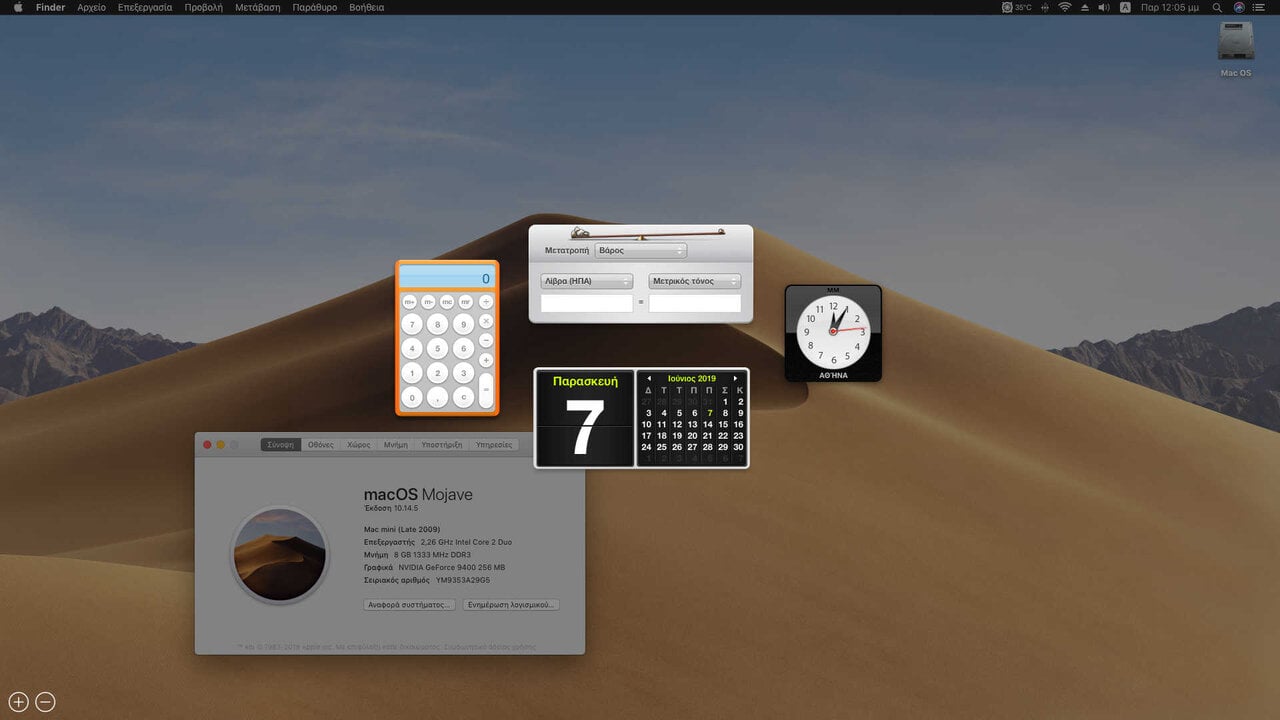Open the Βοήθεια menu
This screenshot has width=1280, height=720.
pos(367,7)
